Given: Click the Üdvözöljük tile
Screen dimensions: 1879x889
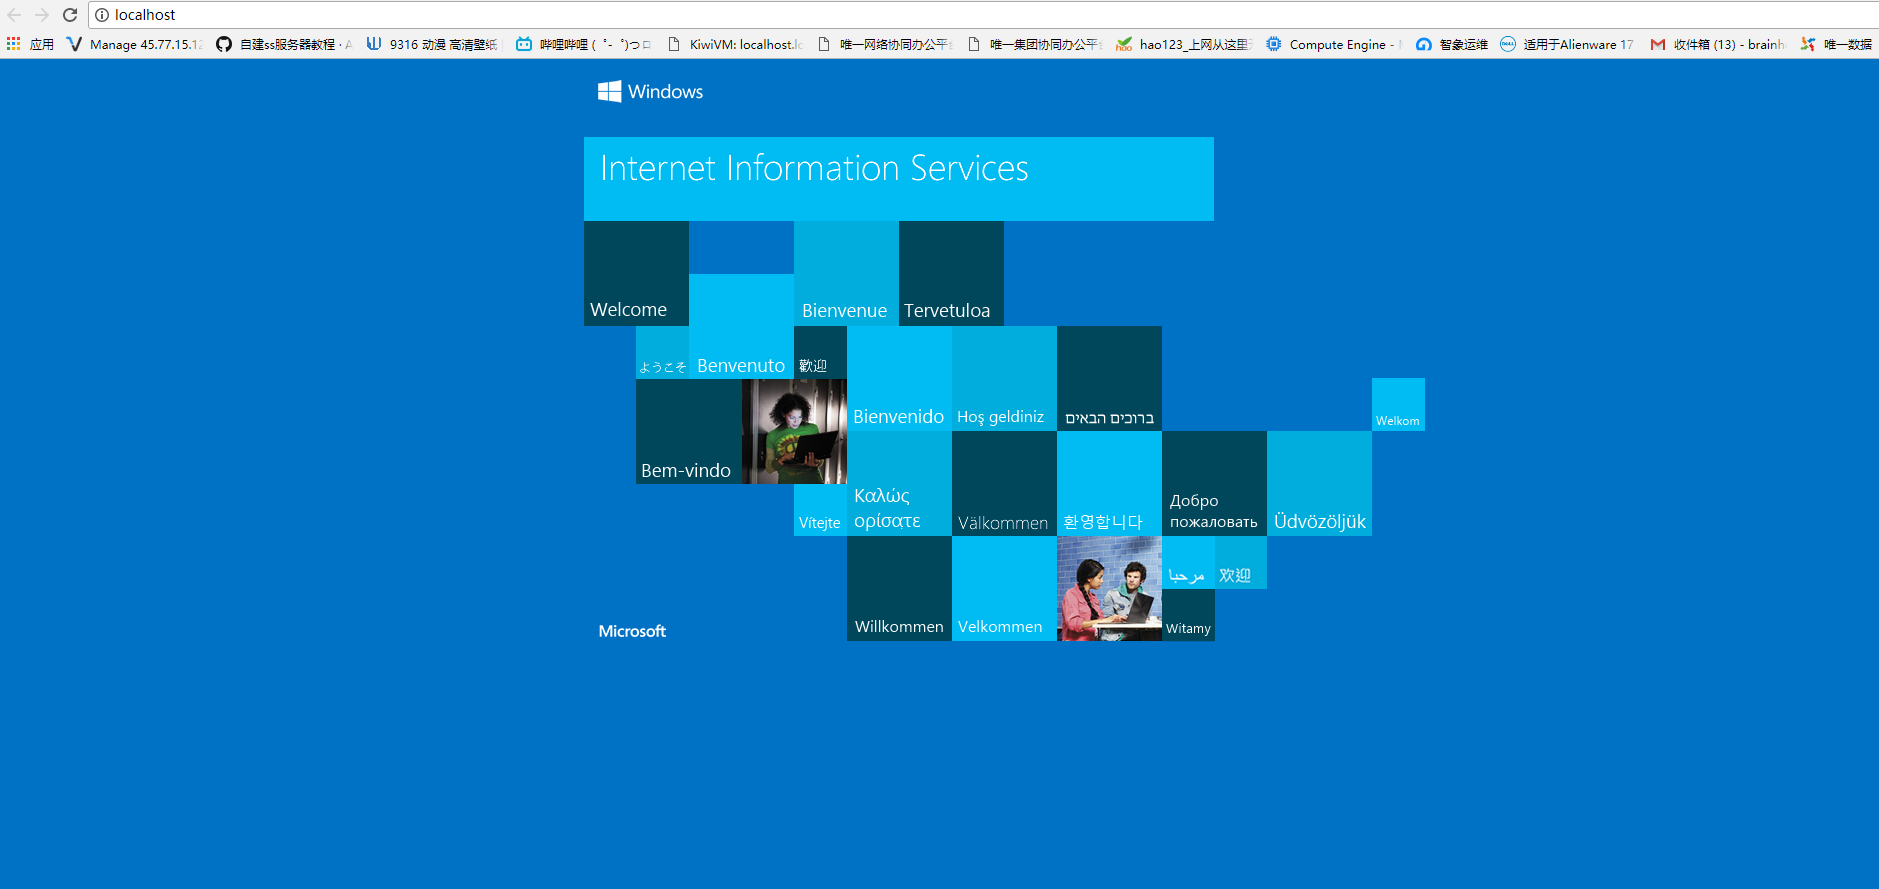Looking at the screenshot, I should (x=1319, y=483).
